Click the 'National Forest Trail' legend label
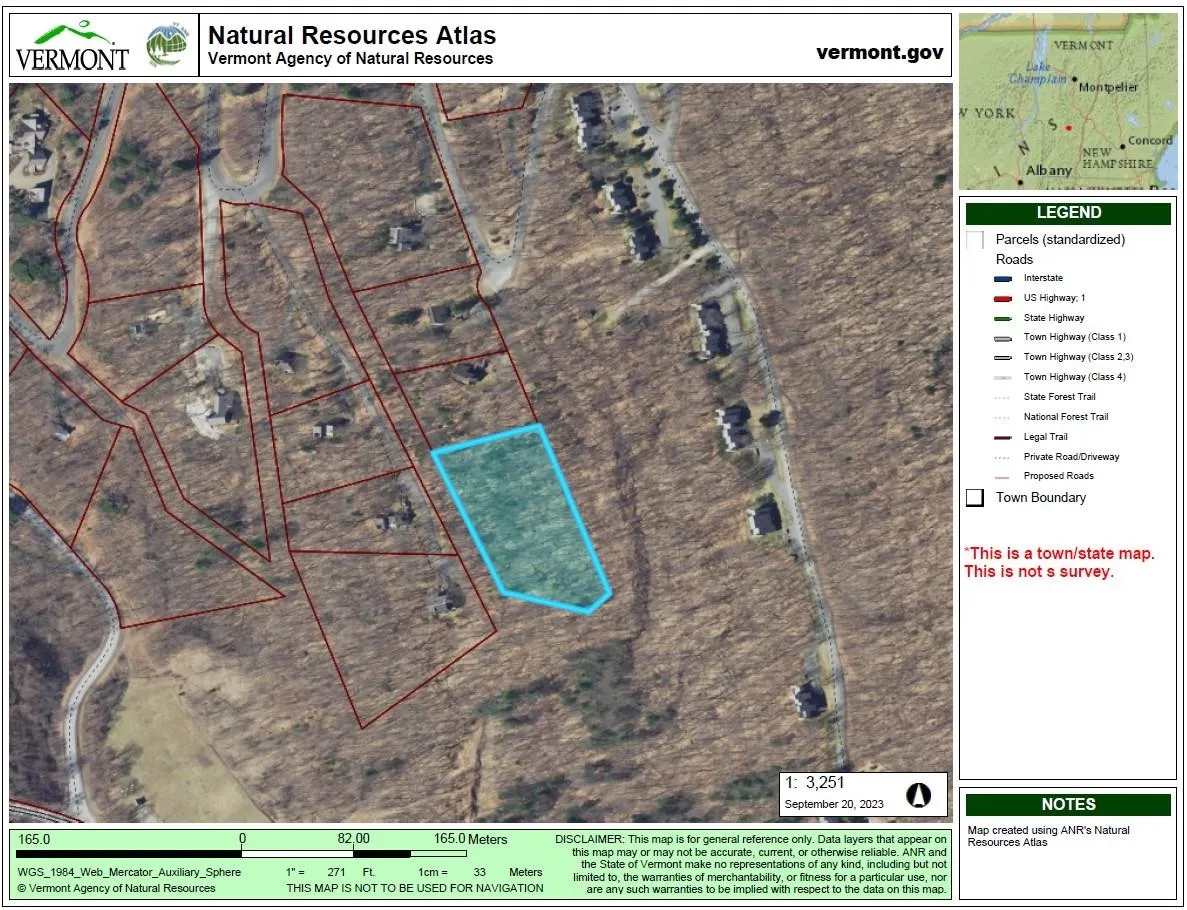 coord(1066,417)
